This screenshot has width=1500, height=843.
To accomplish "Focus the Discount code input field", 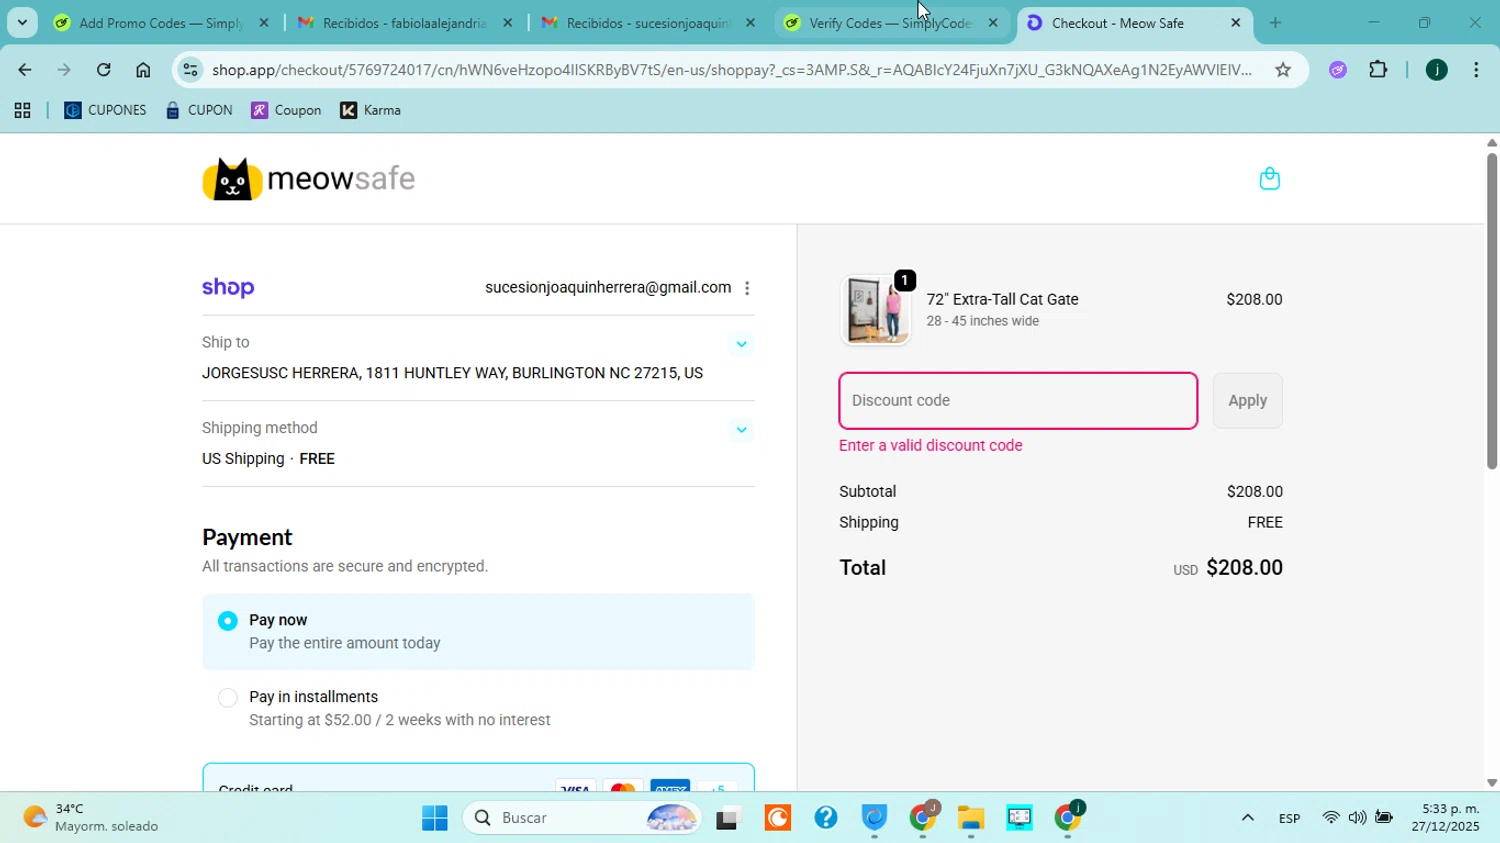I will point(1018,401).
